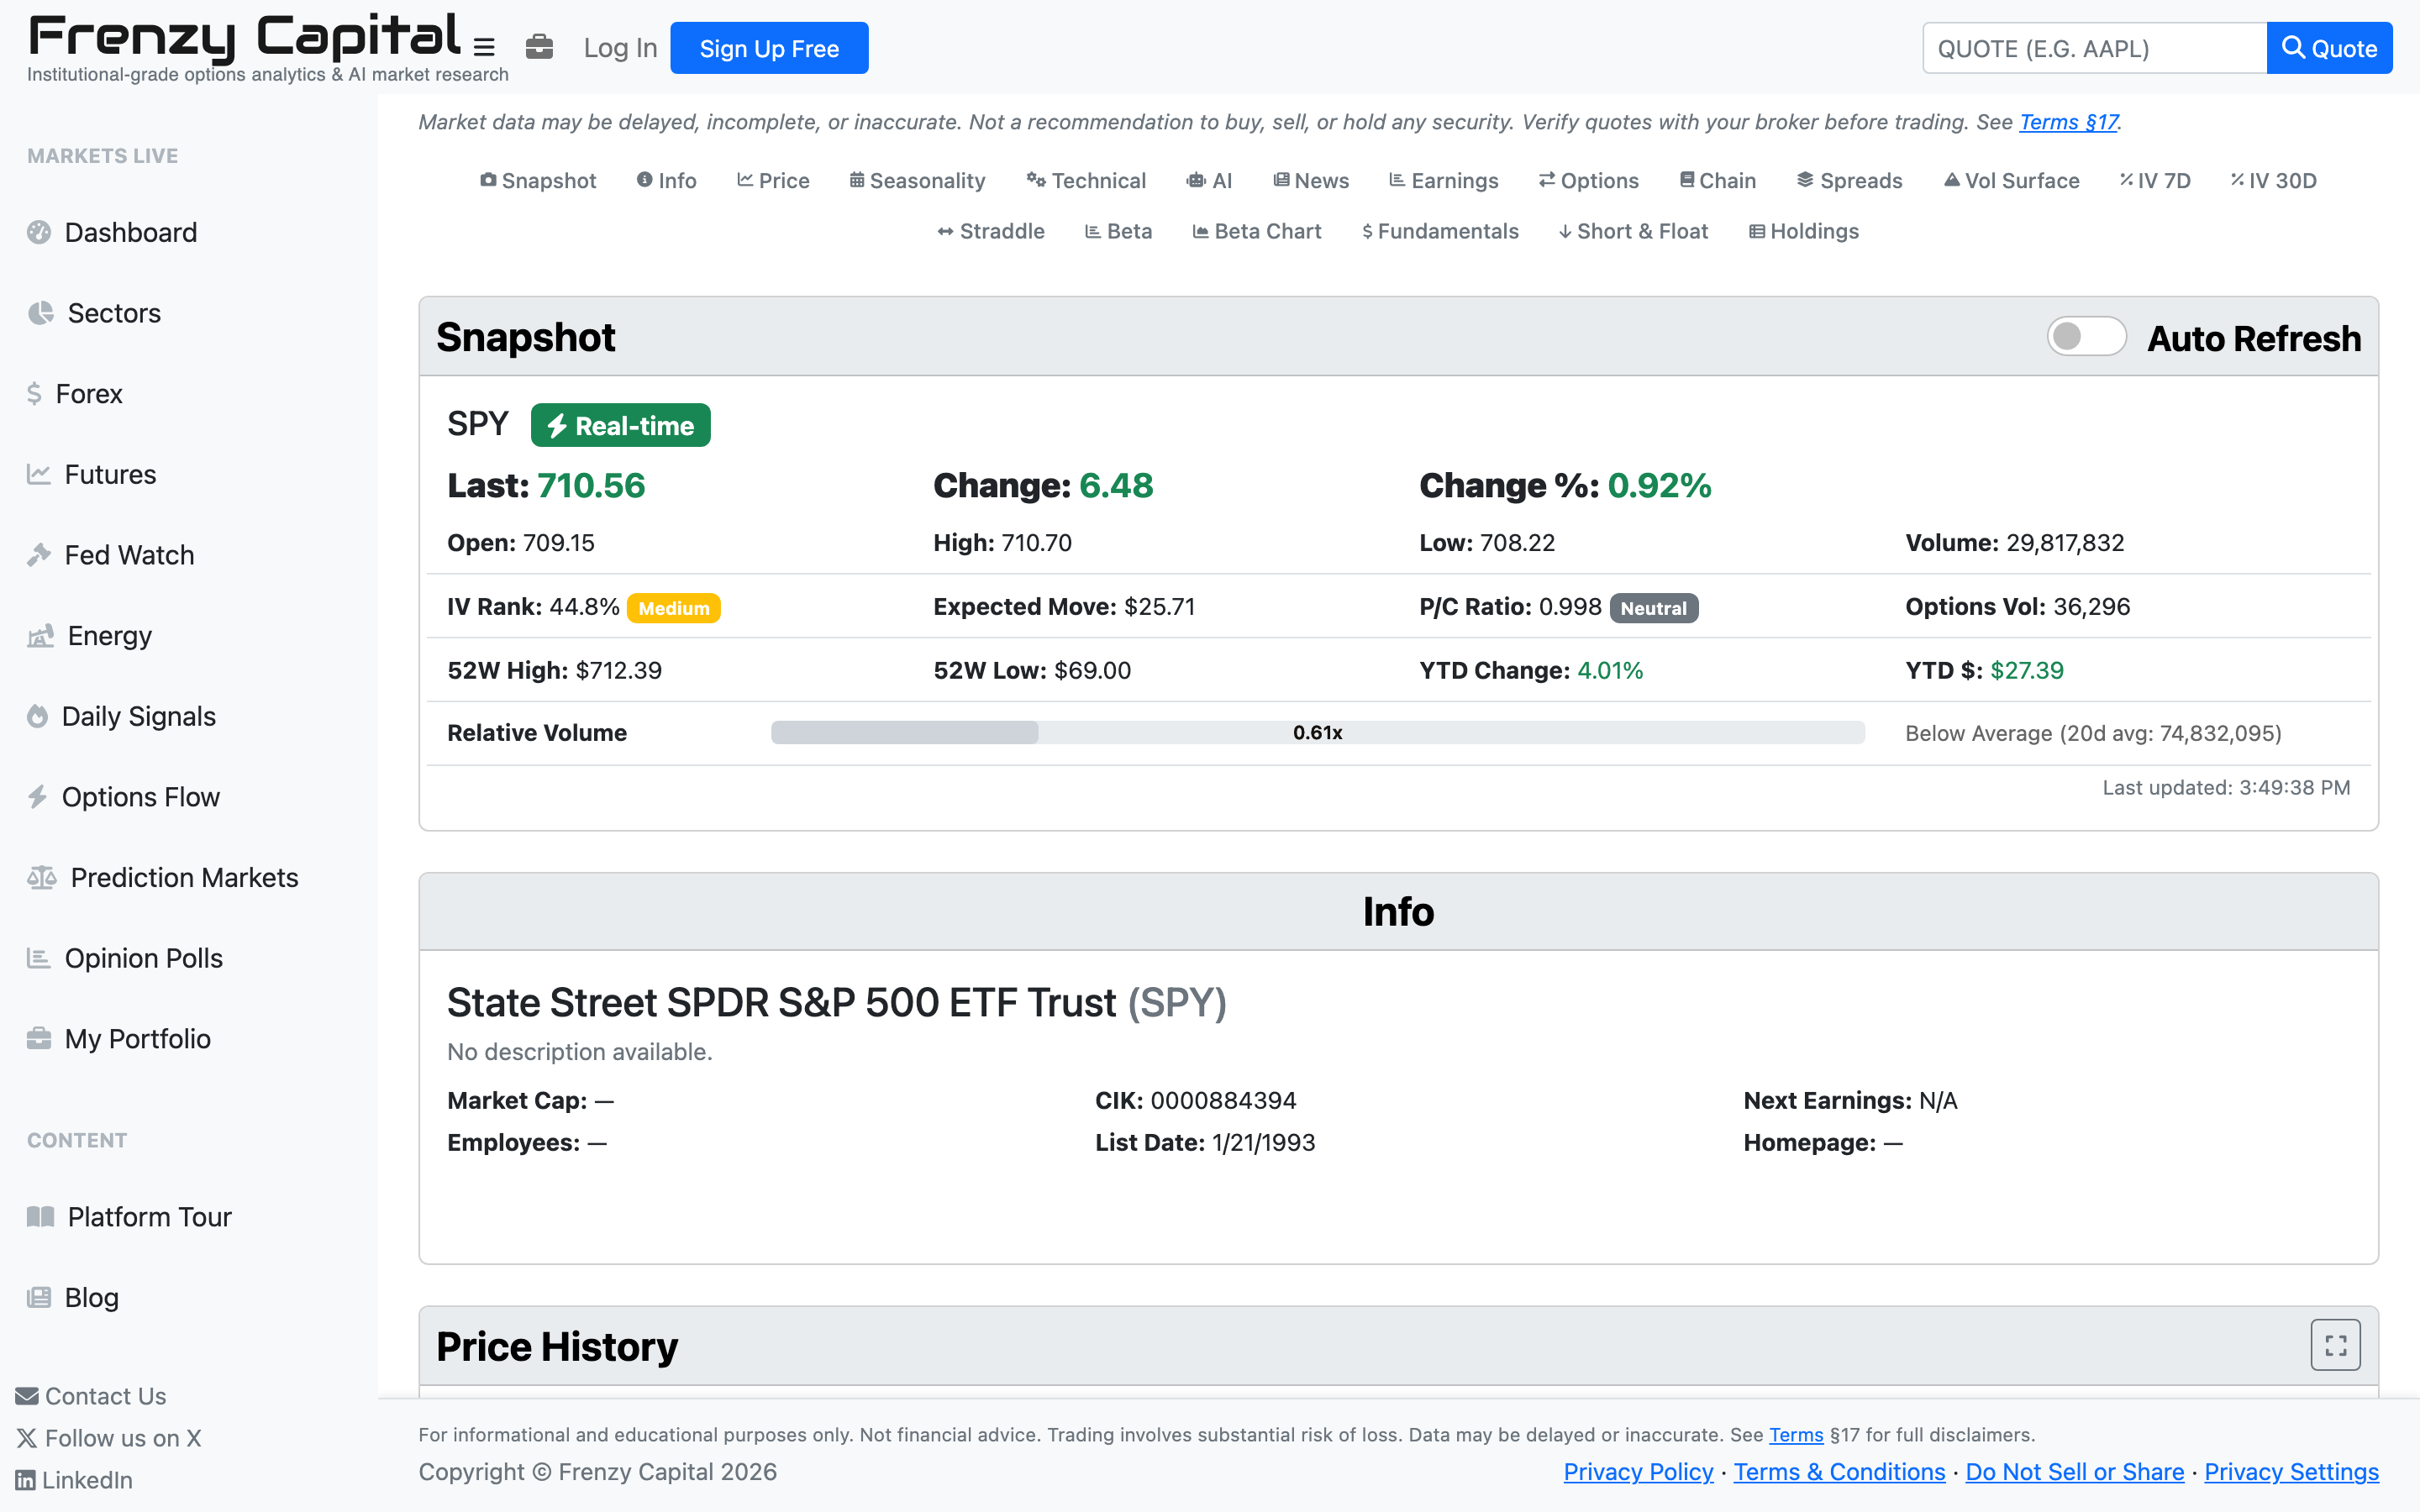Switch to the AI tab
The width and height of the screenshot is (2420, 1512).
(x=1209, y=181)
